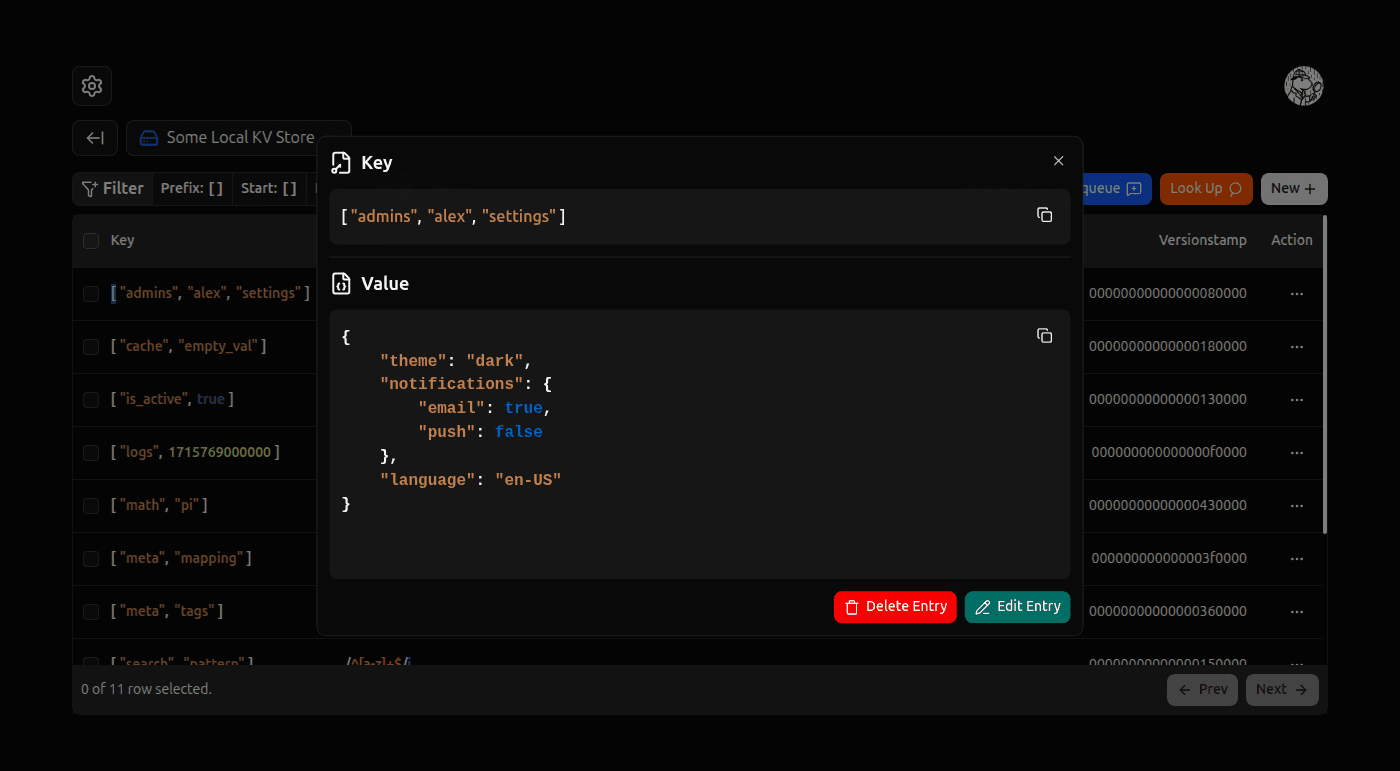Edit the Start filter field

268,187
